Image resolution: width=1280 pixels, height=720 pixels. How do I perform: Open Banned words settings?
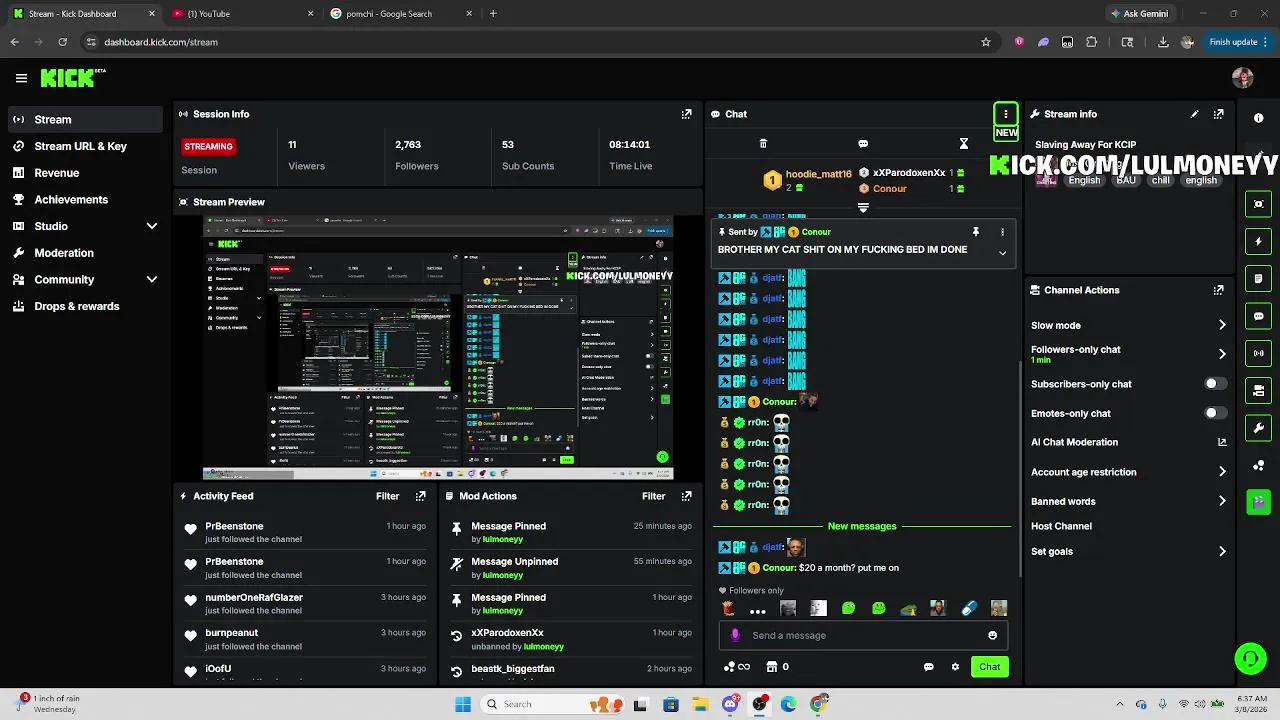(1128, 501)
